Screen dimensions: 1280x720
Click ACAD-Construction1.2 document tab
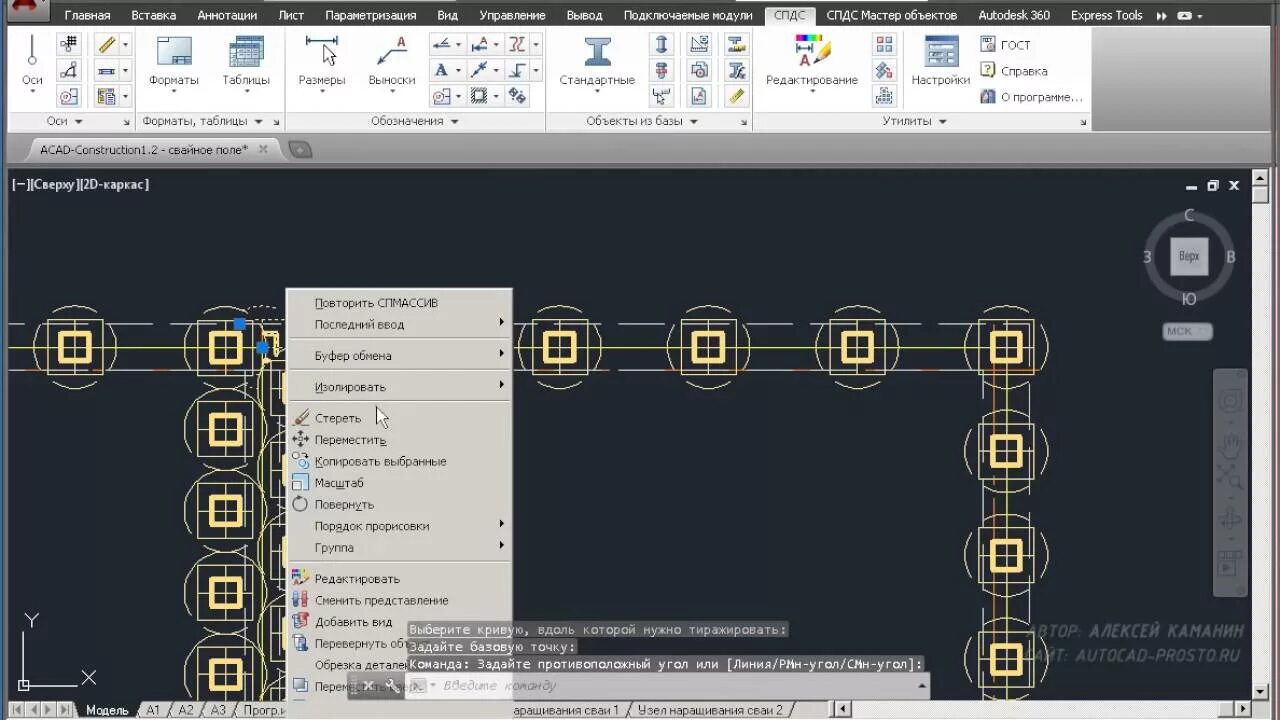tap(143, 149)
